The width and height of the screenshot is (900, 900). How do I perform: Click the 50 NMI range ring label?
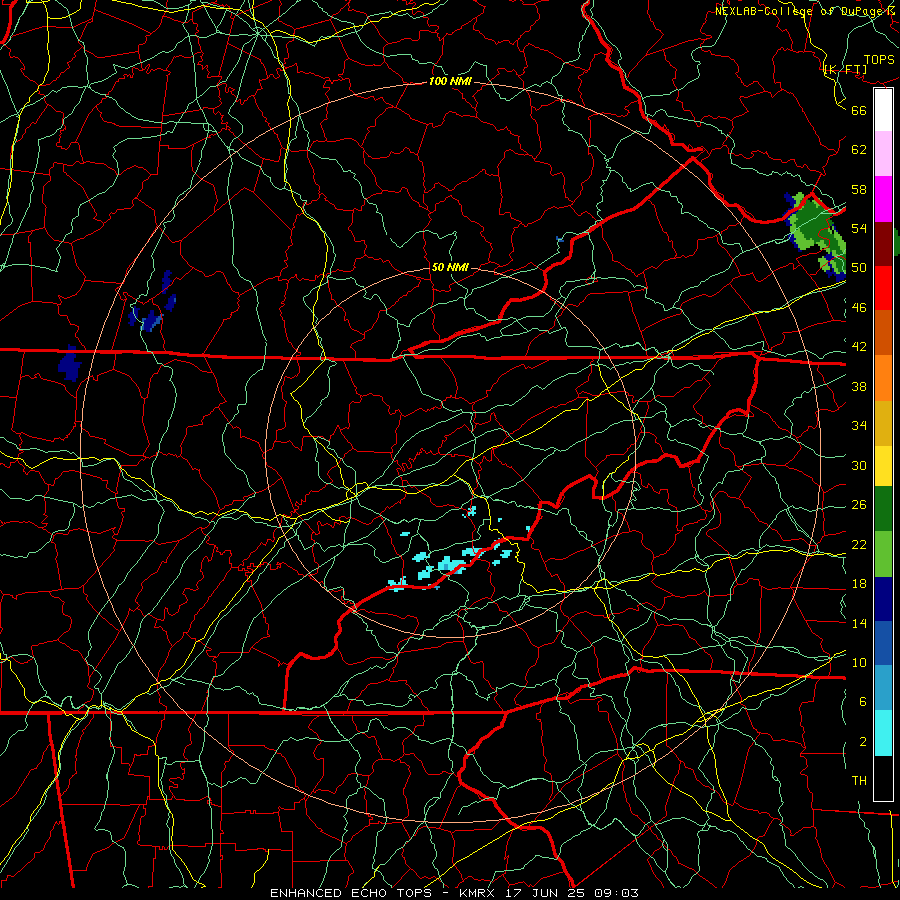tap(450, 267)
